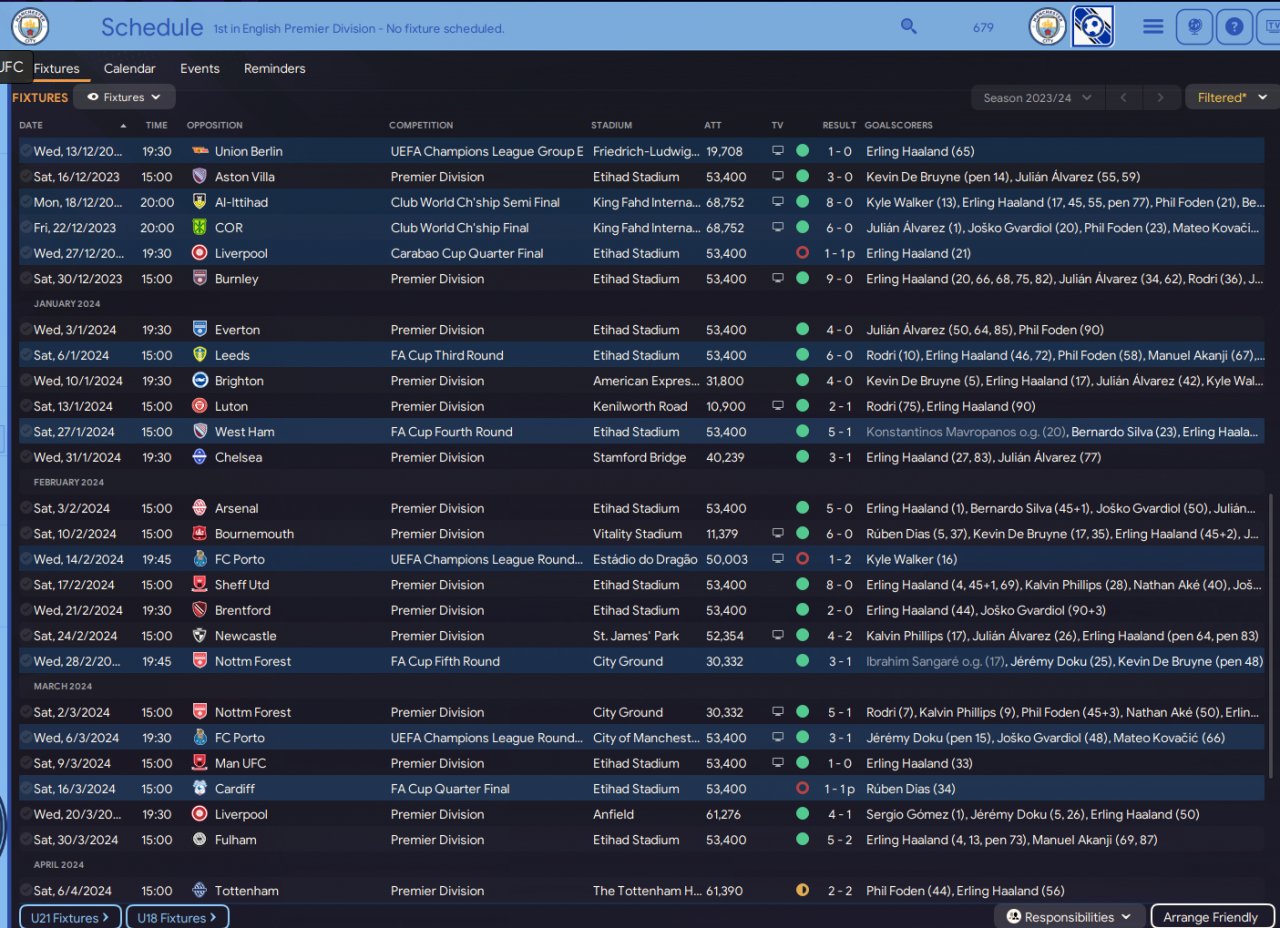Open the small Manchester City badge near 679
1280x928 pixels.
pyautogui.click(x=1047, y=27)
